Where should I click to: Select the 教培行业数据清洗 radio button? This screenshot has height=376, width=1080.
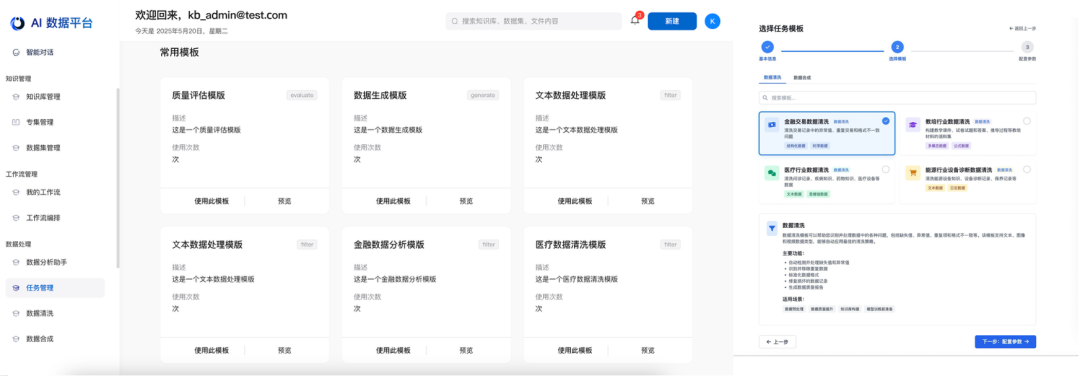point(1026,121)
